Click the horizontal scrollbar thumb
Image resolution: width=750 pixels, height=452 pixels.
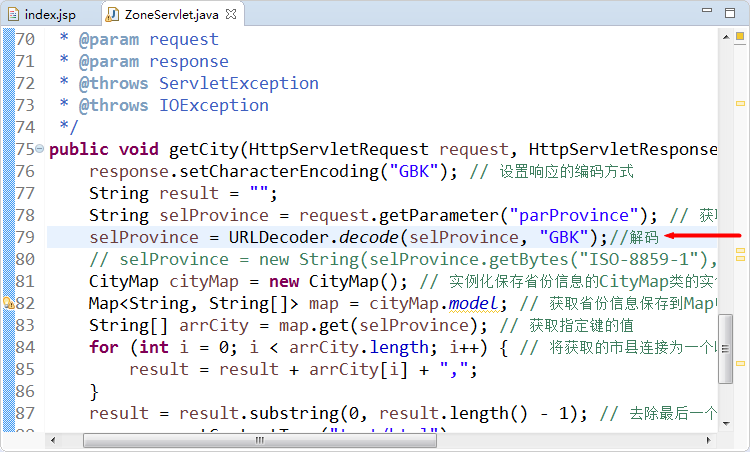[x=260, y=440]
